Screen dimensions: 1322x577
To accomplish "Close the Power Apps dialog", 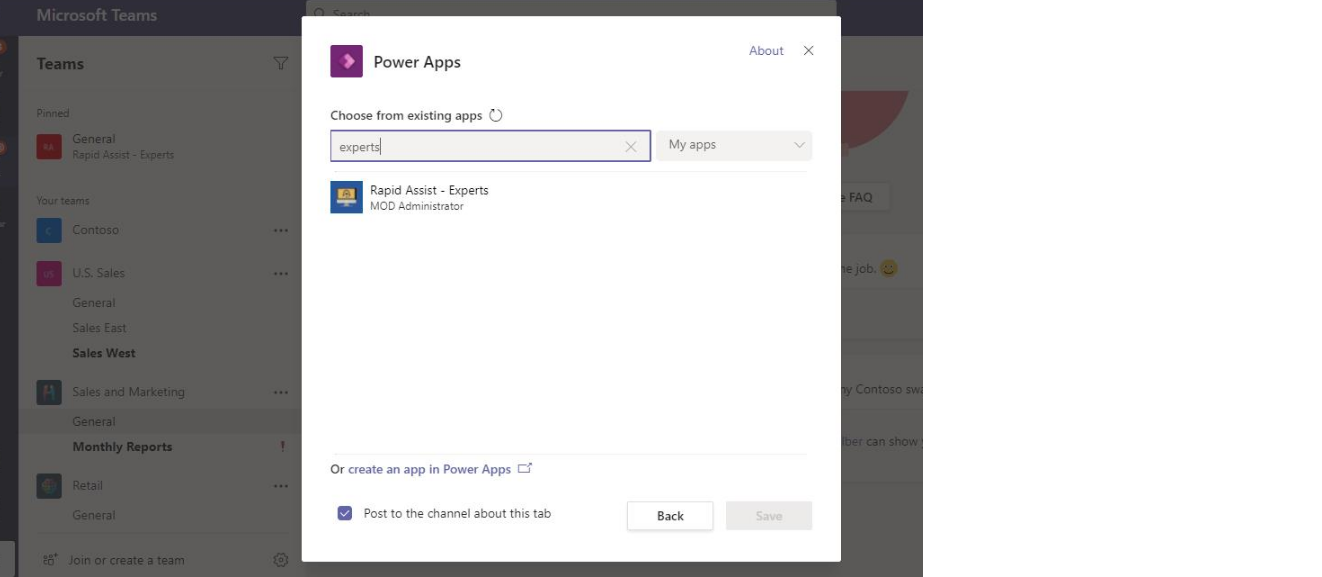I will 808,51.
